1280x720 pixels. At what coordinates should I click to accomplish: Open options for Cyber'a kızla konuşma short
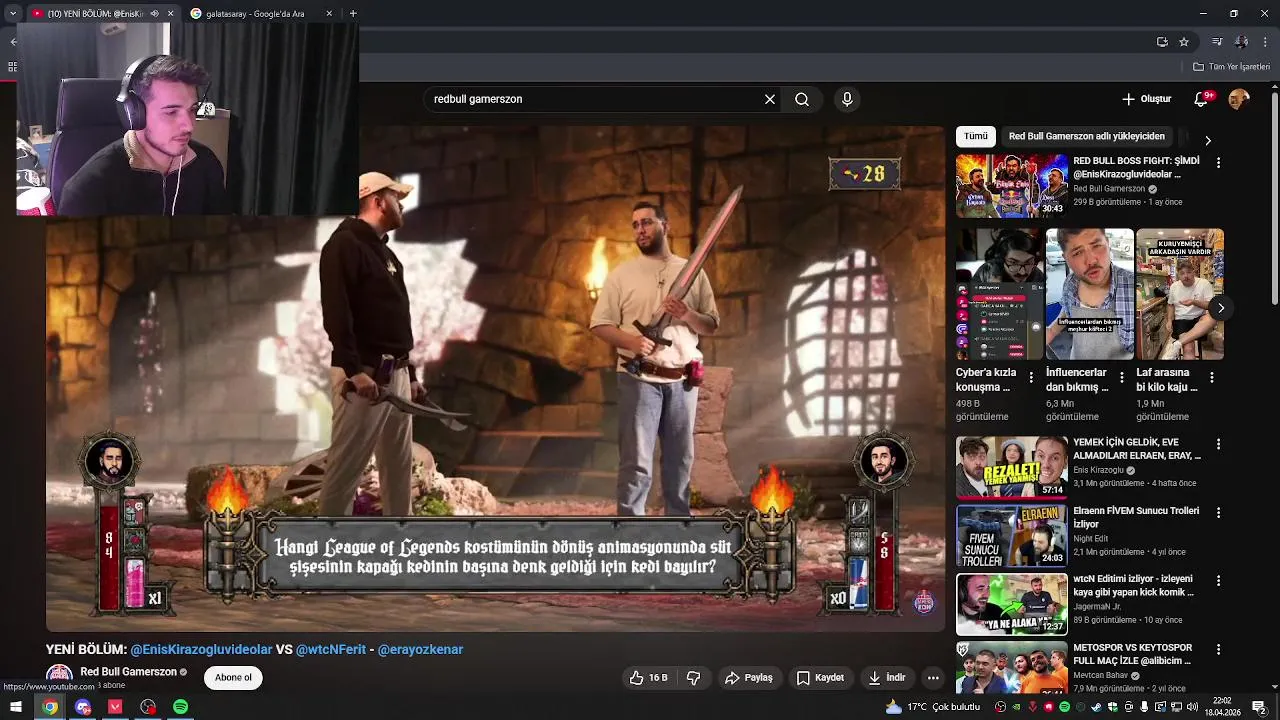click(1031, 378)
